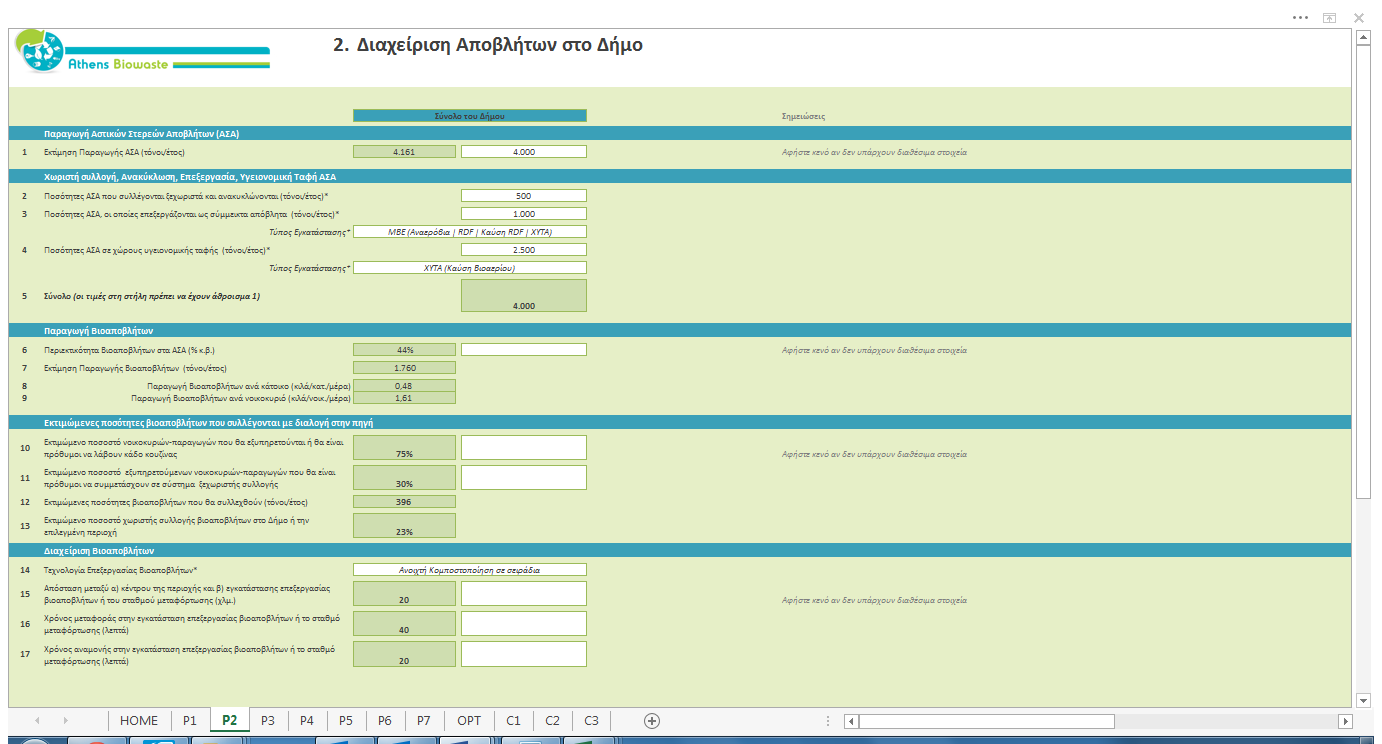The width and height of the screenshot is (1382, 744).
Task: Select the cell showing 1,61
Action: point(405,398)
